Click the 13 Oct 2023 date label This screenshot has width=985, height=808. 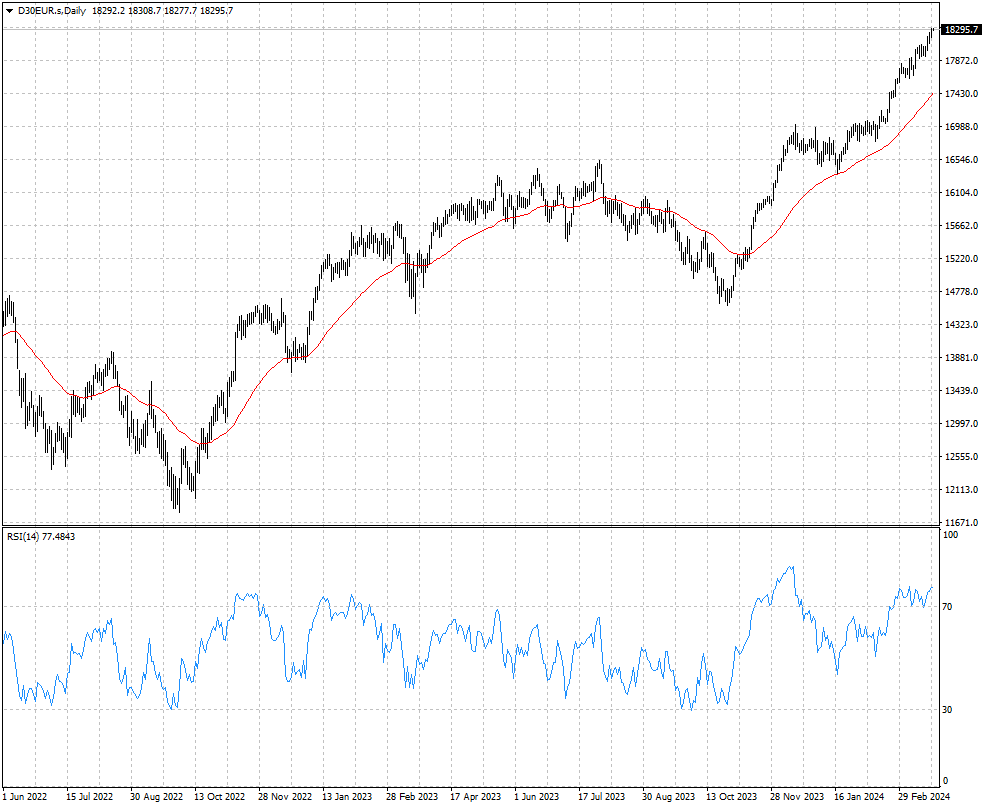(x=732, y=797)
